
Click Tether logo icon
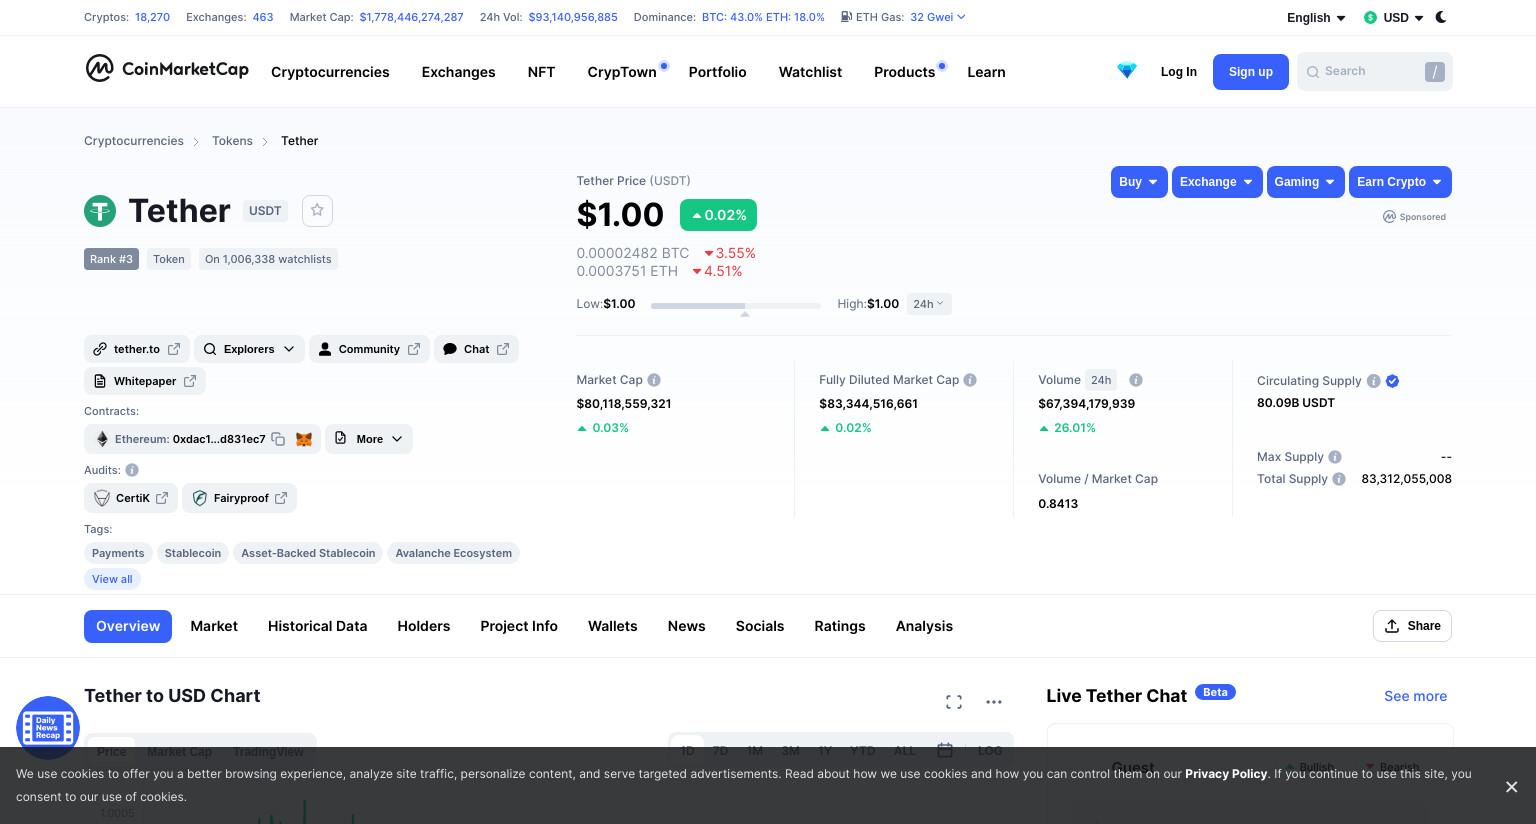point(100,211)
